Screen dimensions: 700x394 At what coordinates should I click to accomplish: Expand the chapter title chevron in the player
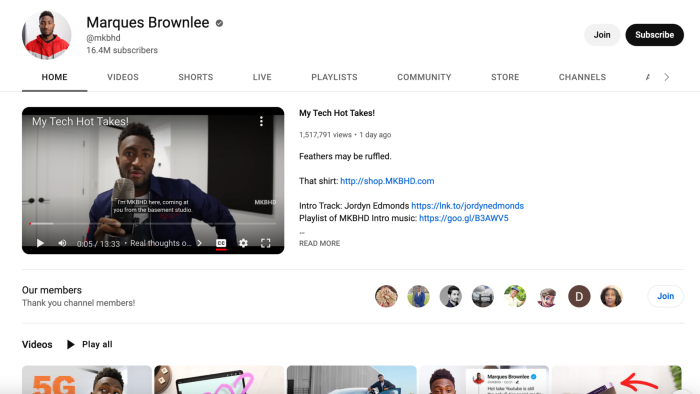click(200, 243)
